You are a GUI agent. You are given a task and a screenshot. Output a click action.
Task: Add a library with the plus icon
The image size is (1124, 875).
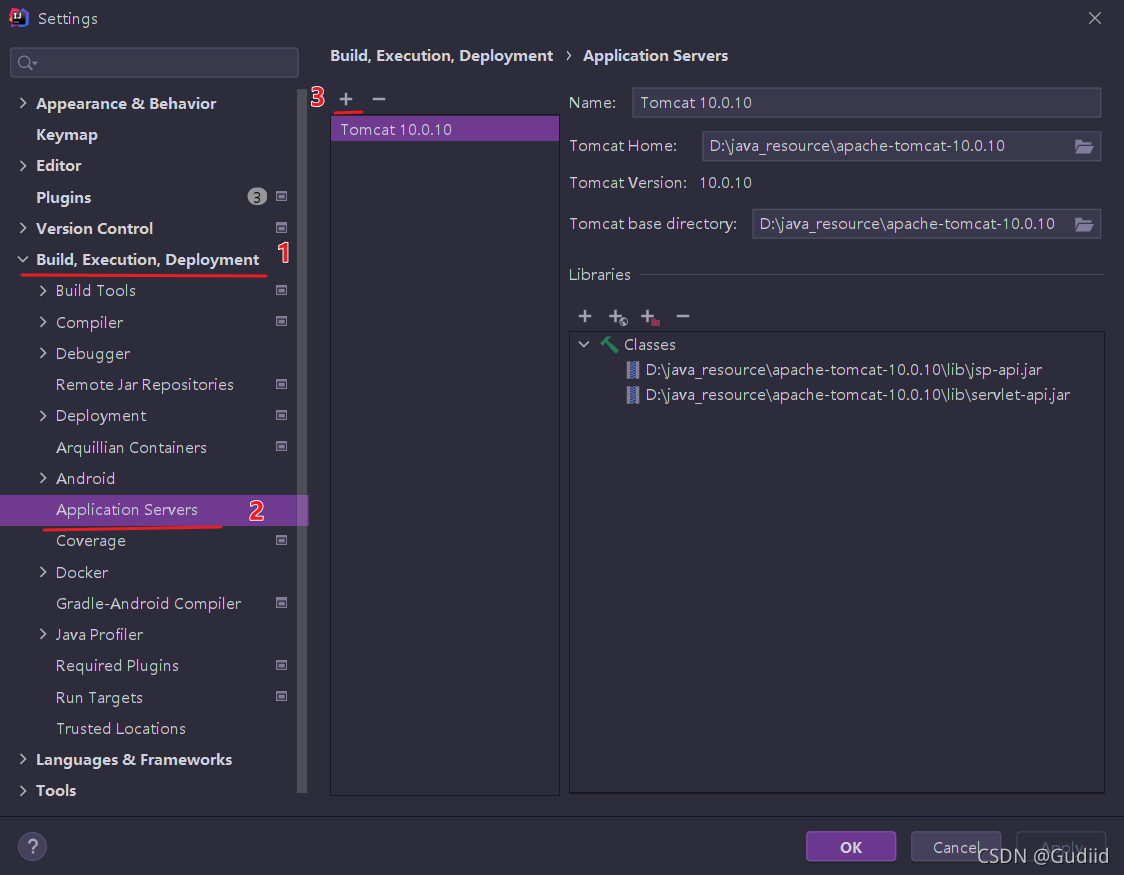click(x=585, y=316)
